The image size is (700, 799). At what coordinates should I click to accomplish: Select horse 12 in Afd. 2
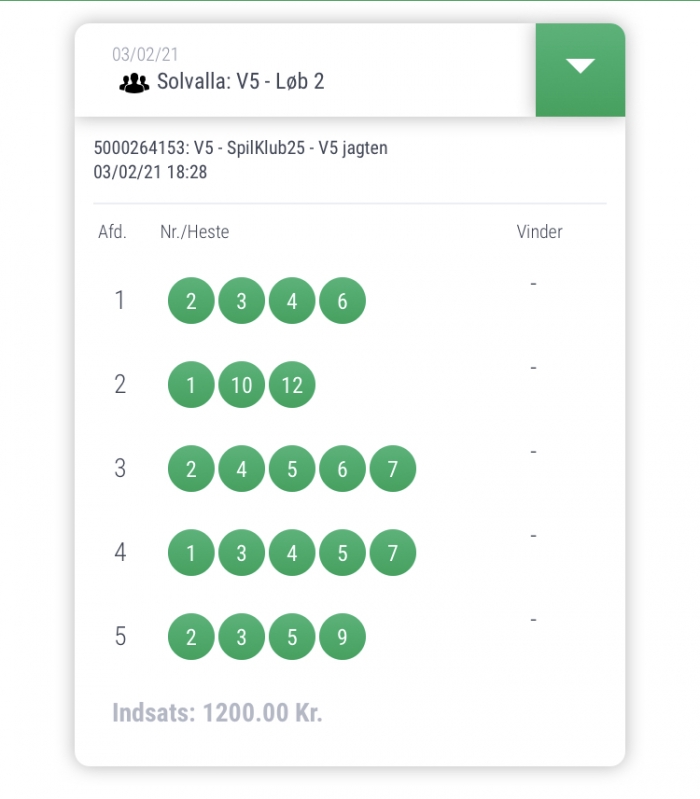[292, 385]
